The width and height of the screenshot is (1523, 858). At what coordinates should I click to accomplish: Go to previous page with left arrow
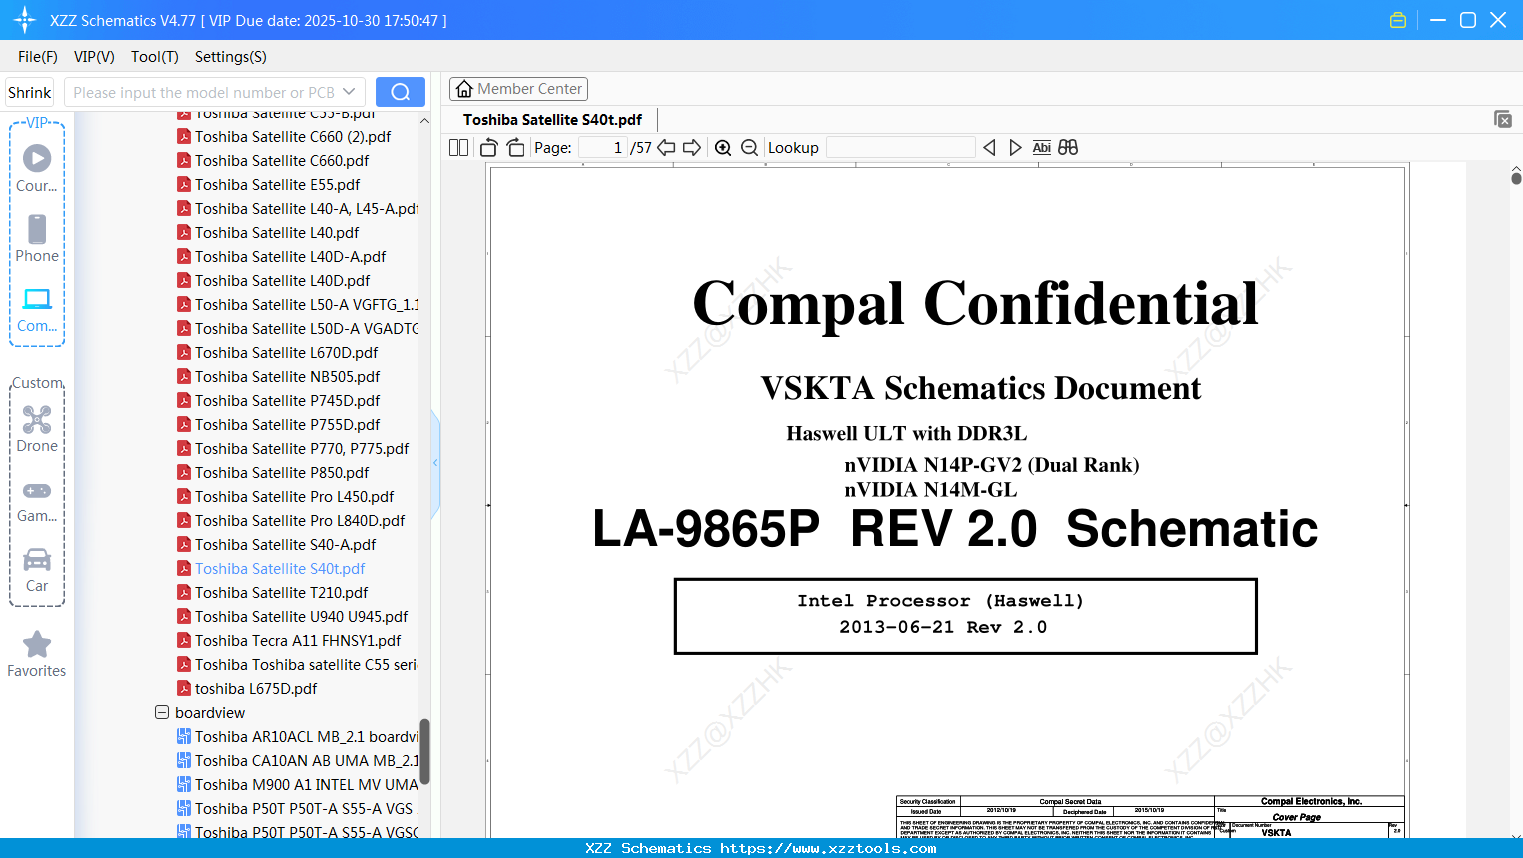pos(666,148)
